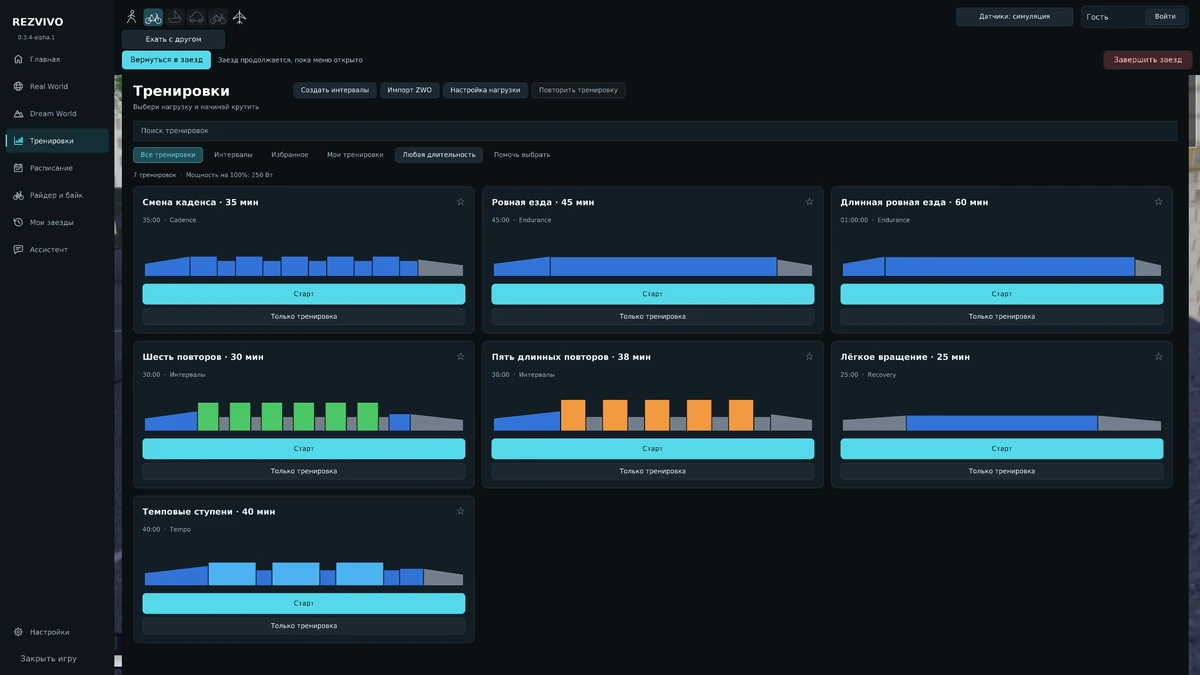Click the Импорт ZWO button
Screen dimensions: 1200x675
pos(410,90)
